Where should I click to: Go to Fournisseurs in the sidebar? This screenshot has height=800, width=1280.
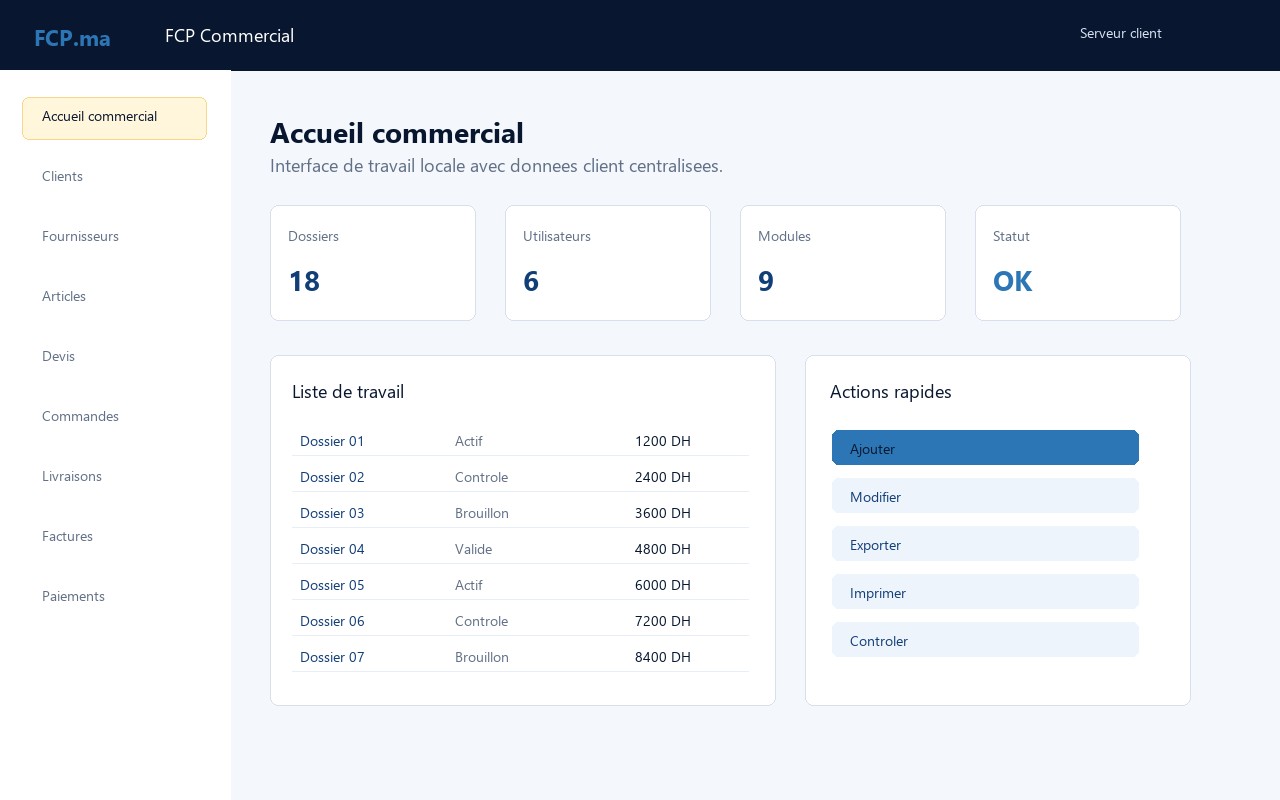[x=114, y=236]
